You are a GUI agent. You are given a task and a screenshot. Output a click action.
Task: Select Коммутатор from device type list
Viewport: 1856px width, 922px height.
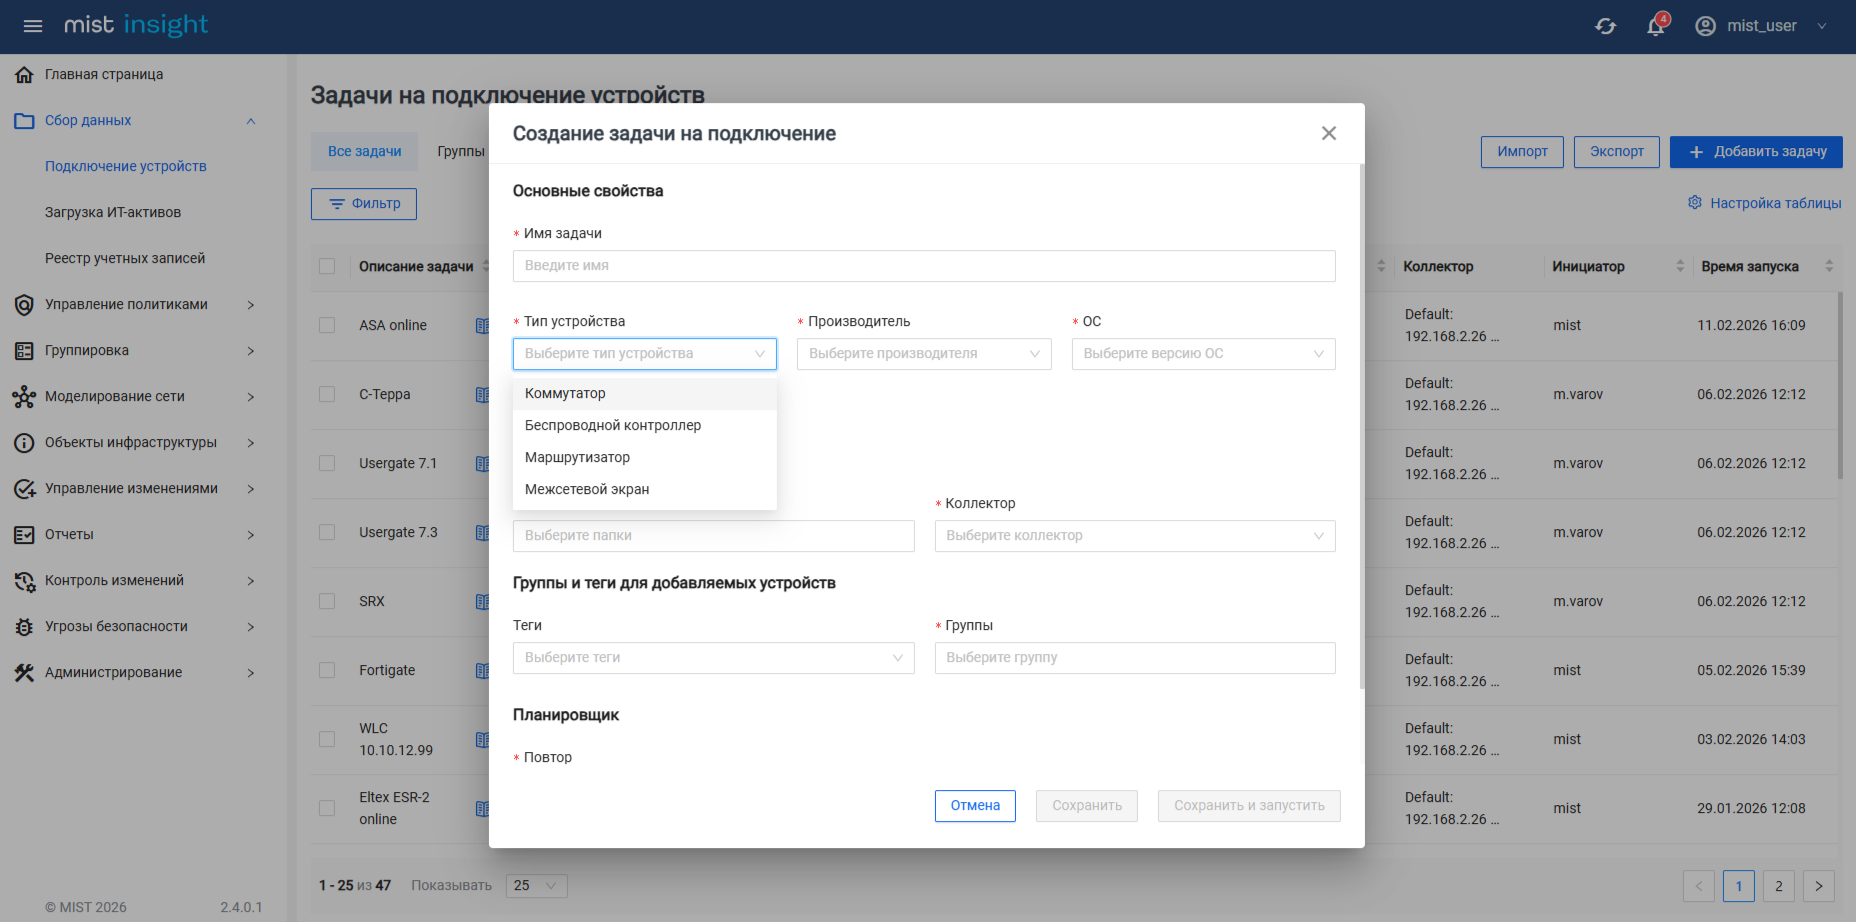click(x=565, y=394)
